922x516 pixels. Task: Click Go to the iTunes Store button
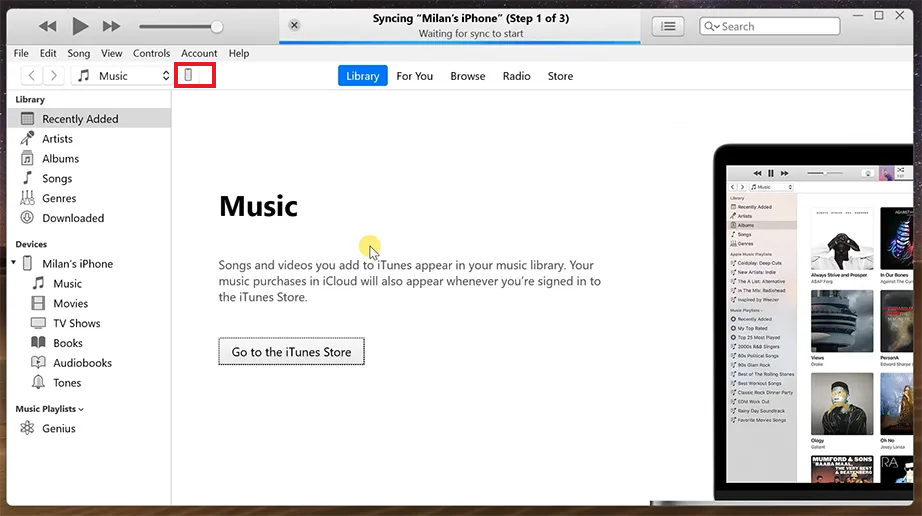click(x=292, y=351)
